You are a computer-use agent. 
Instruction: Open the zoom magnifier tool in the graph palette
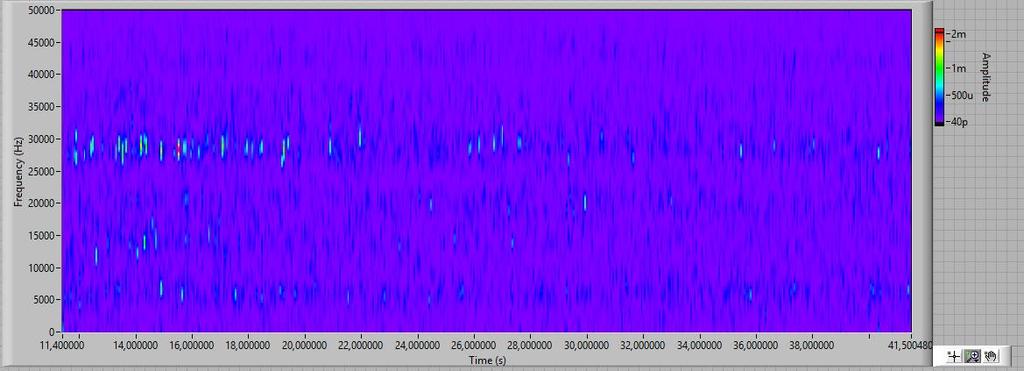coord(973,356)
